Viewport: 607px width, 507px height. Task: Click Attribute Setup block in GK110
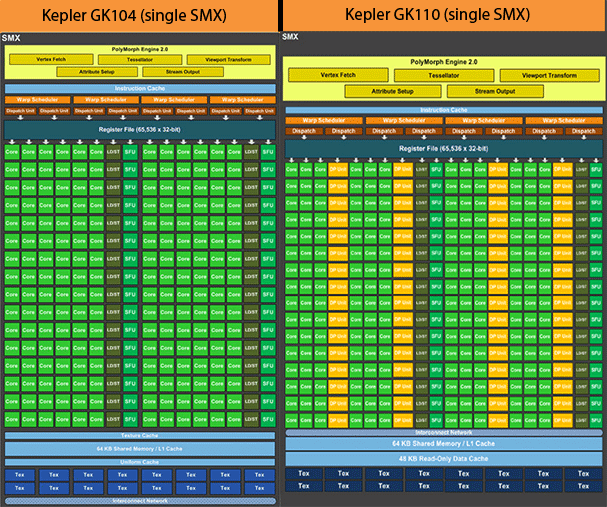(x=393, y=91)
